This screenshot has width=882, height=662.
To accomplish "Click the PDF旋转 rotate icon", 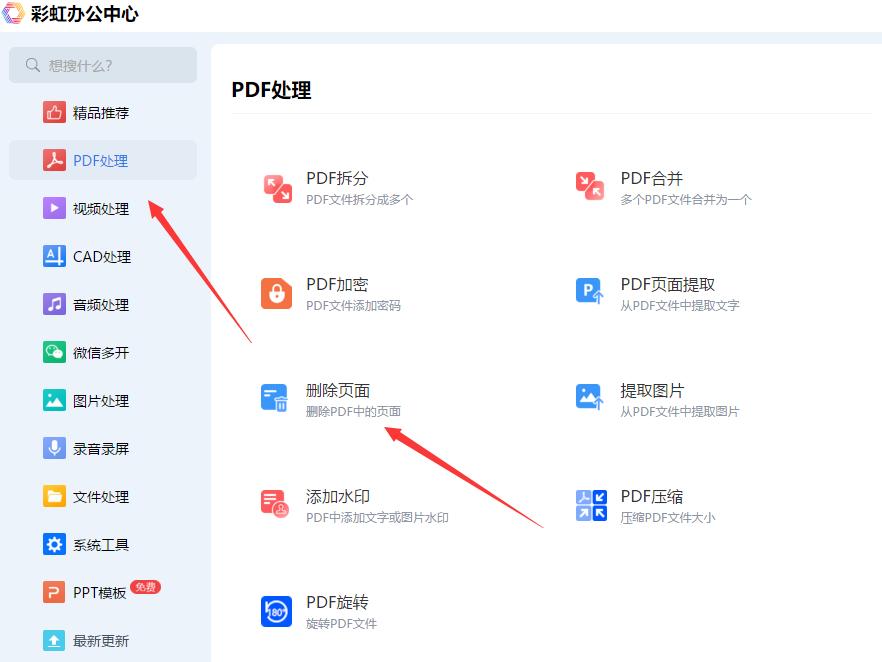I will (277, 610).
